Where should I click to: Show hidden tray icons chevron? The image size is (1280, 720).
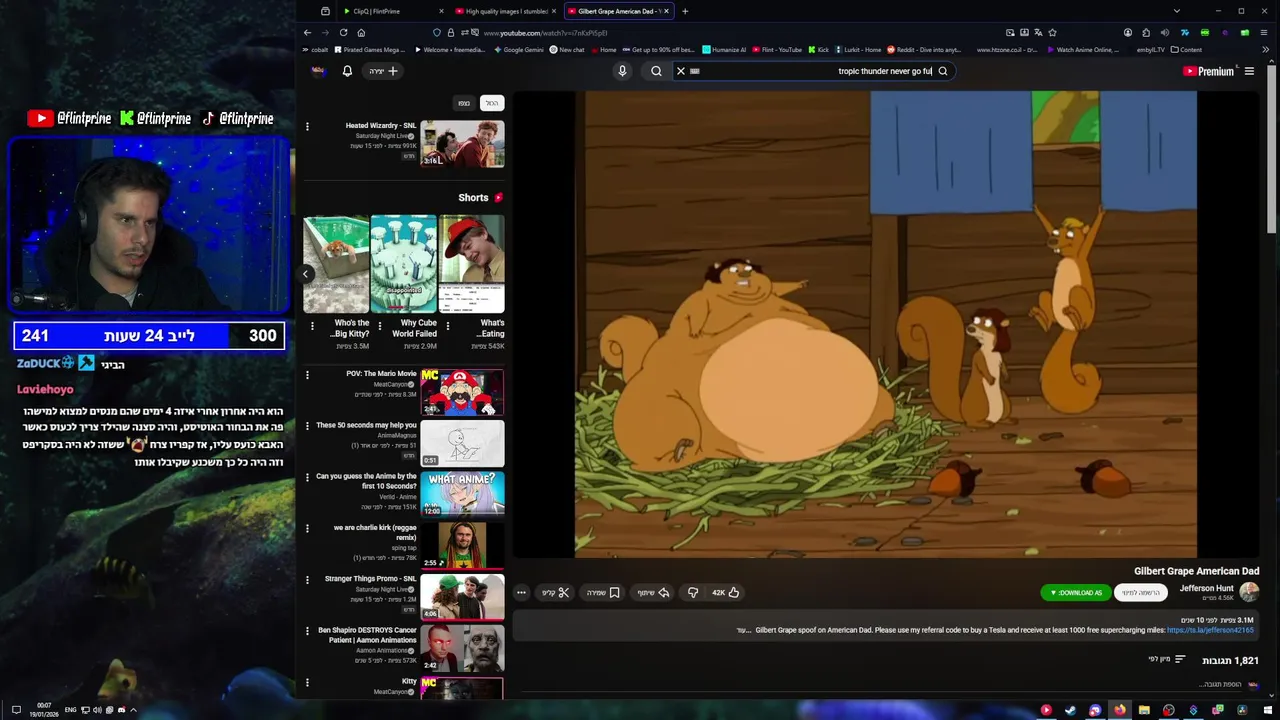[x=133, y=710]
